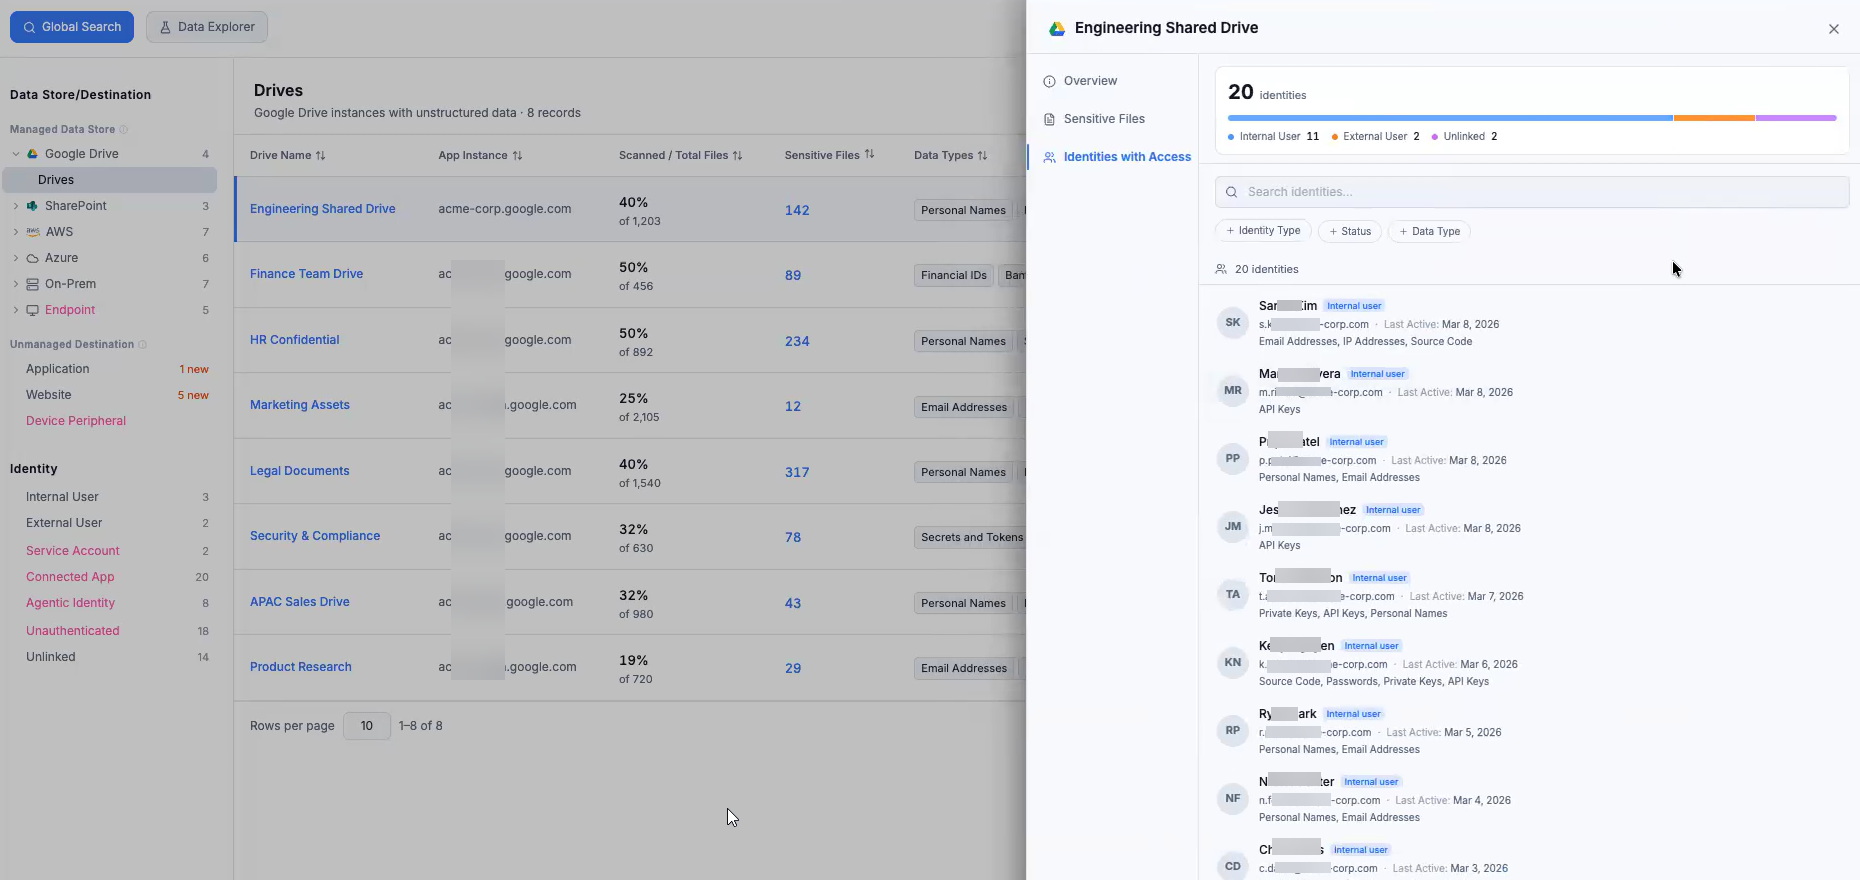Click the KN avatar in identities list
Screen dimensions: 1860x880
(1232, 663)
